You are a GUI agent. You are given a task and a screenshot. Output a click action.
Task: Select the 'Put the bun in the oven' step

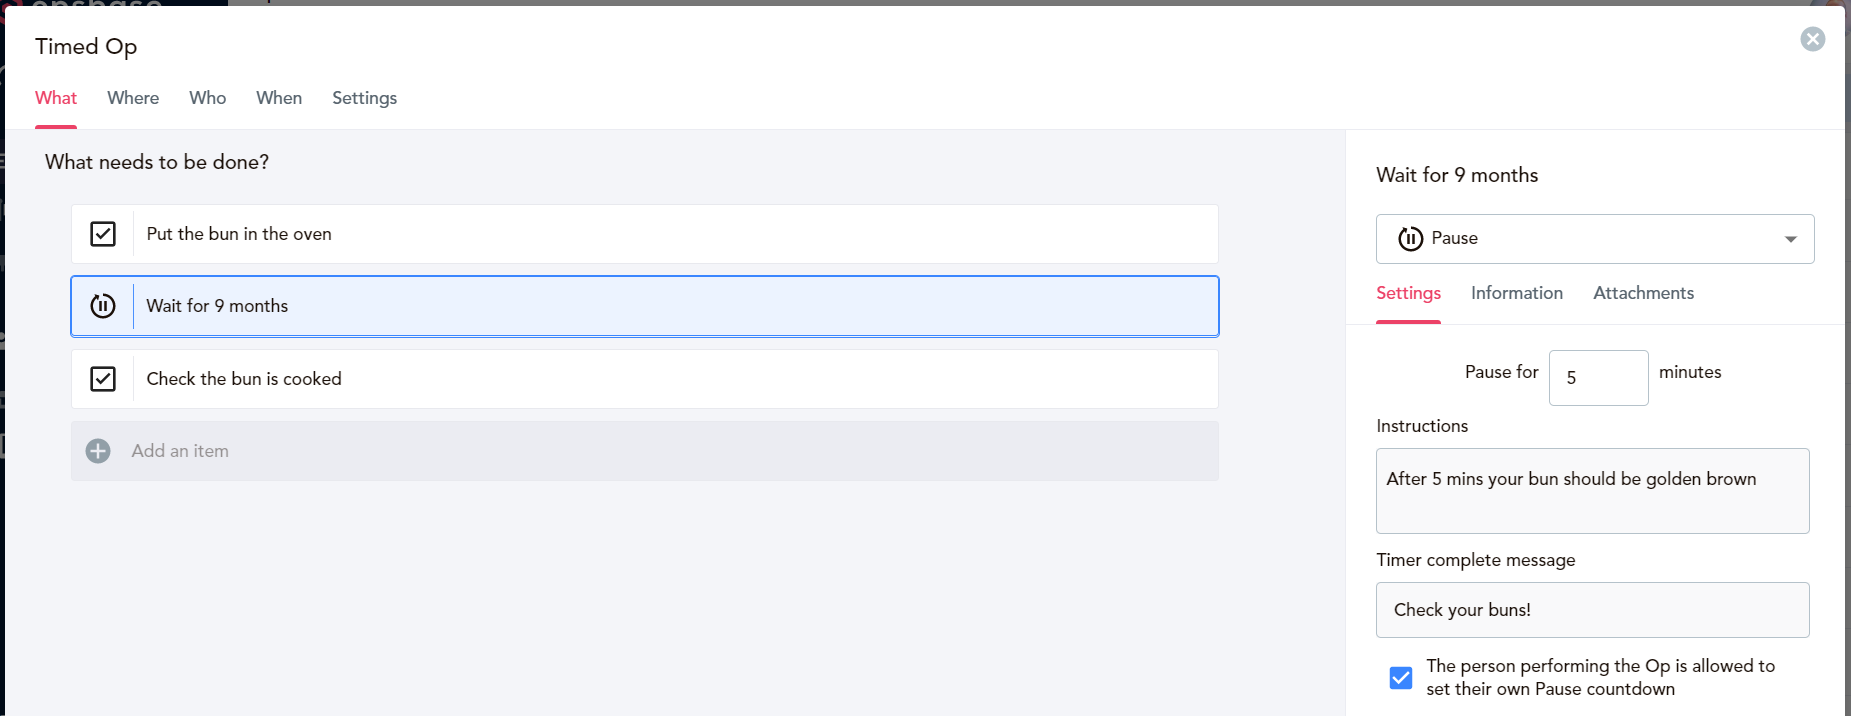pyautogui.click(x=645, y=234)
